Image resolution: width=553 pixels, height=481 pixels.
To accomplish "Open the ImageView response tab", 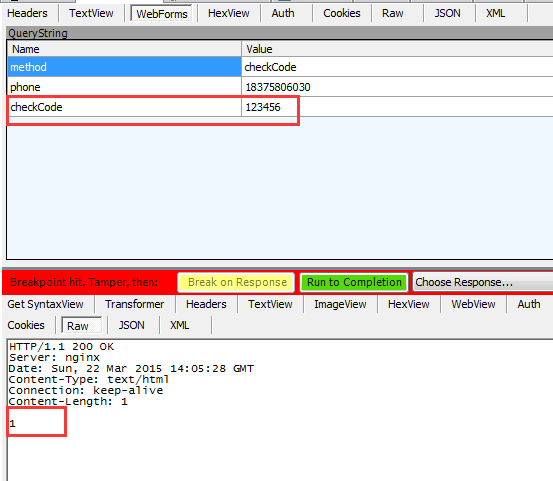I will point(340,304).
